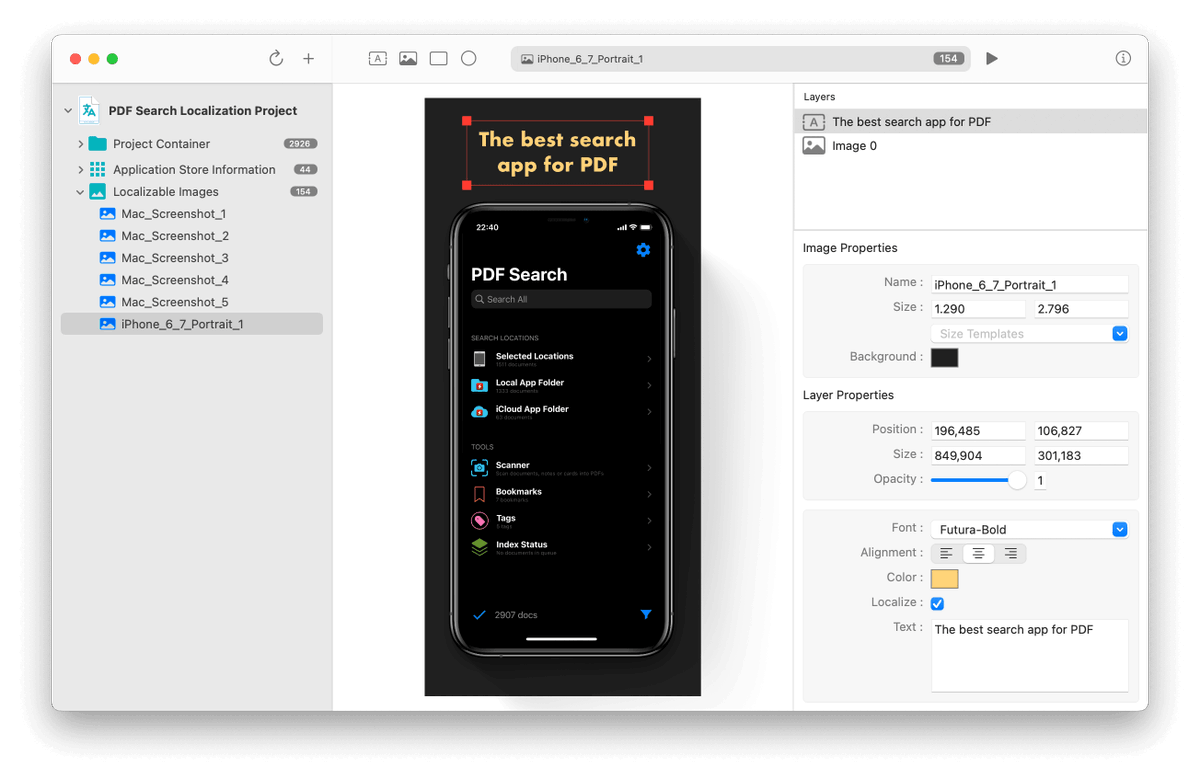The image size is (1200, 779).
Task: Click the Background color swatch
Action: 945,357
